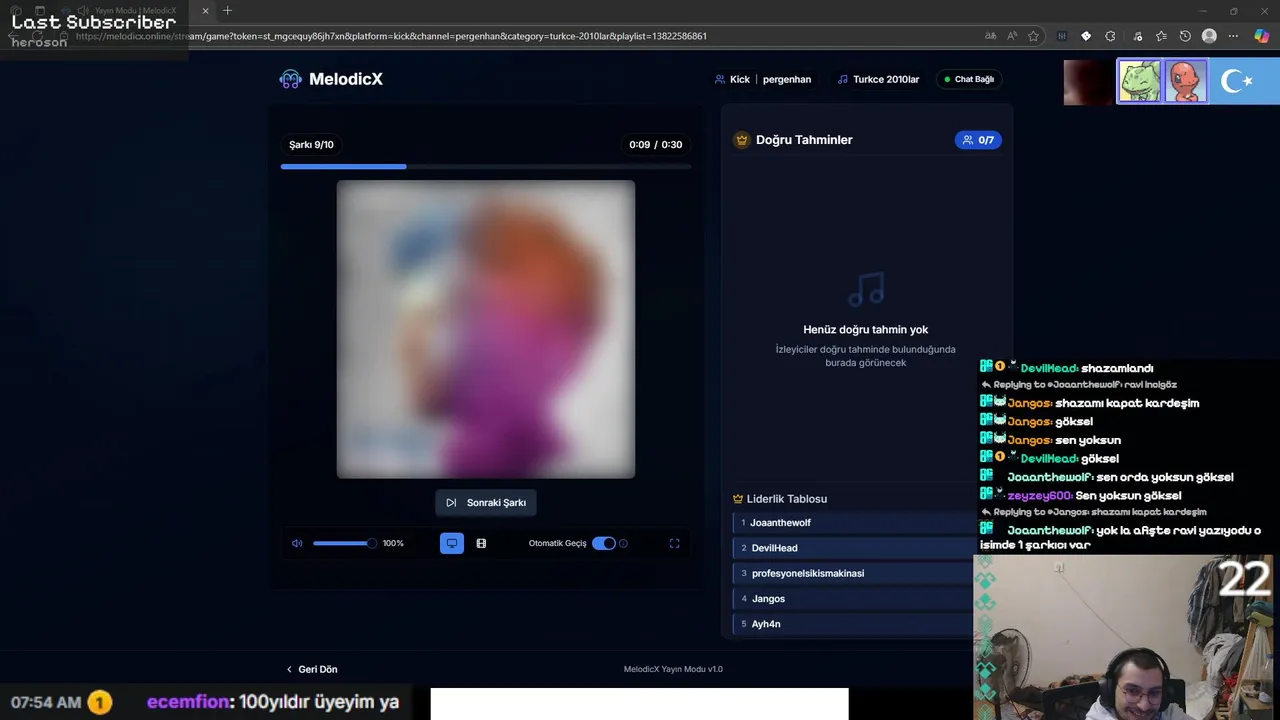Open the info icon beside Otomatik Geçiş
1280x720 pixels.
point(623,543)
